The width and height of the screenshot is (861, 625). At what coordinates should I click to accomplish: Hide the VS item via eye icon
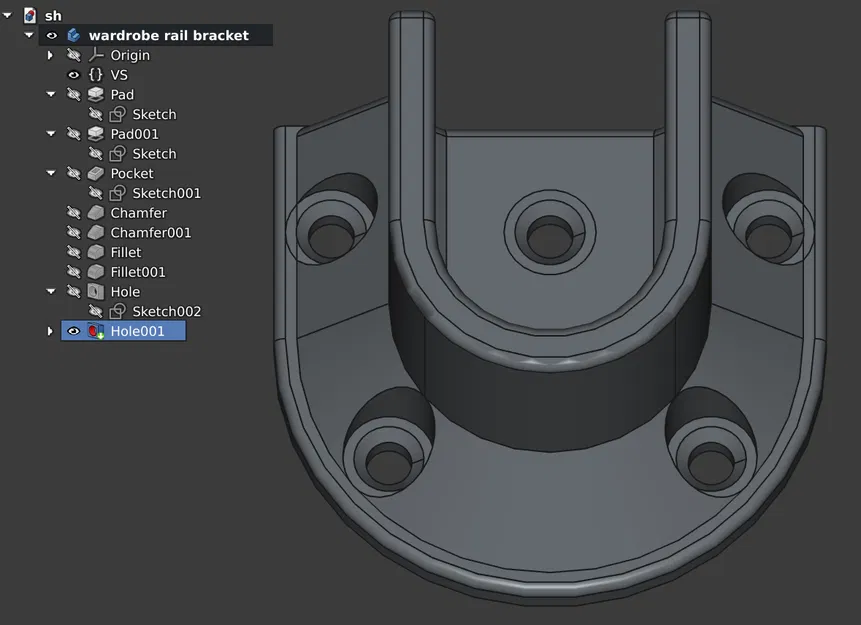(74, 75)
